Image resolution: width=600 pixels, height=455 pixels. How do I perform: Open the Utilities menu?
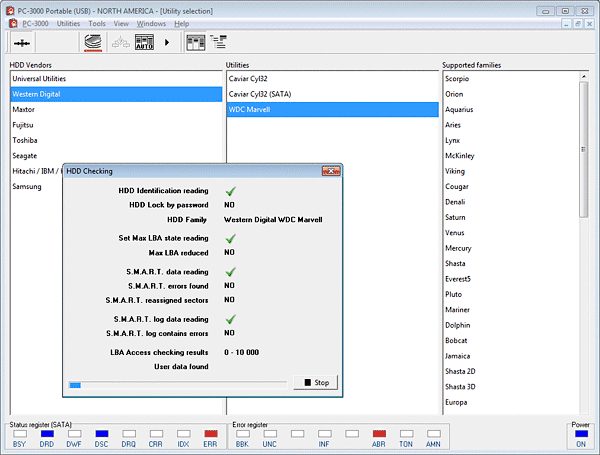coord(68,22)
